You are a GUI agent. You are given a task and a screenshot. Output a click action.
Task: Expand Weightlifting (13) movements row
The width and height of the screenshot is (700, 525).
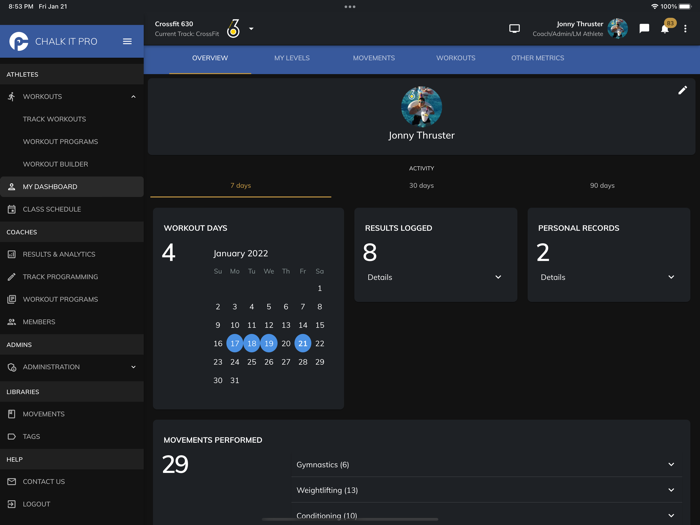point(487,490)
